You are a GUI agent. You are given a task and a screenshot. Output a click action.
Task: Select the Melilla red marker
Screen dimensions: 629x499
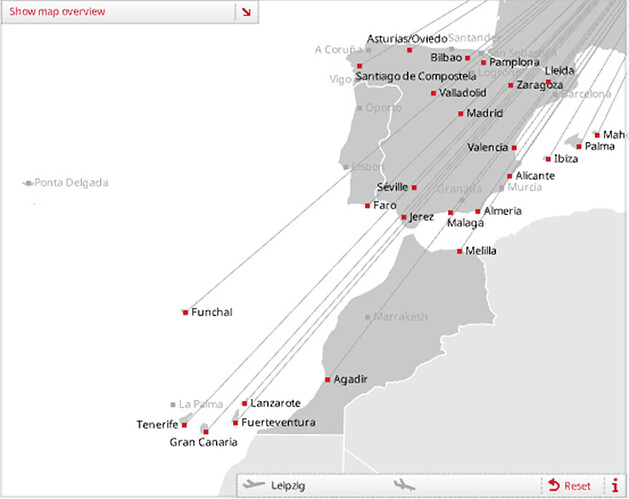[x=459, y=251]
